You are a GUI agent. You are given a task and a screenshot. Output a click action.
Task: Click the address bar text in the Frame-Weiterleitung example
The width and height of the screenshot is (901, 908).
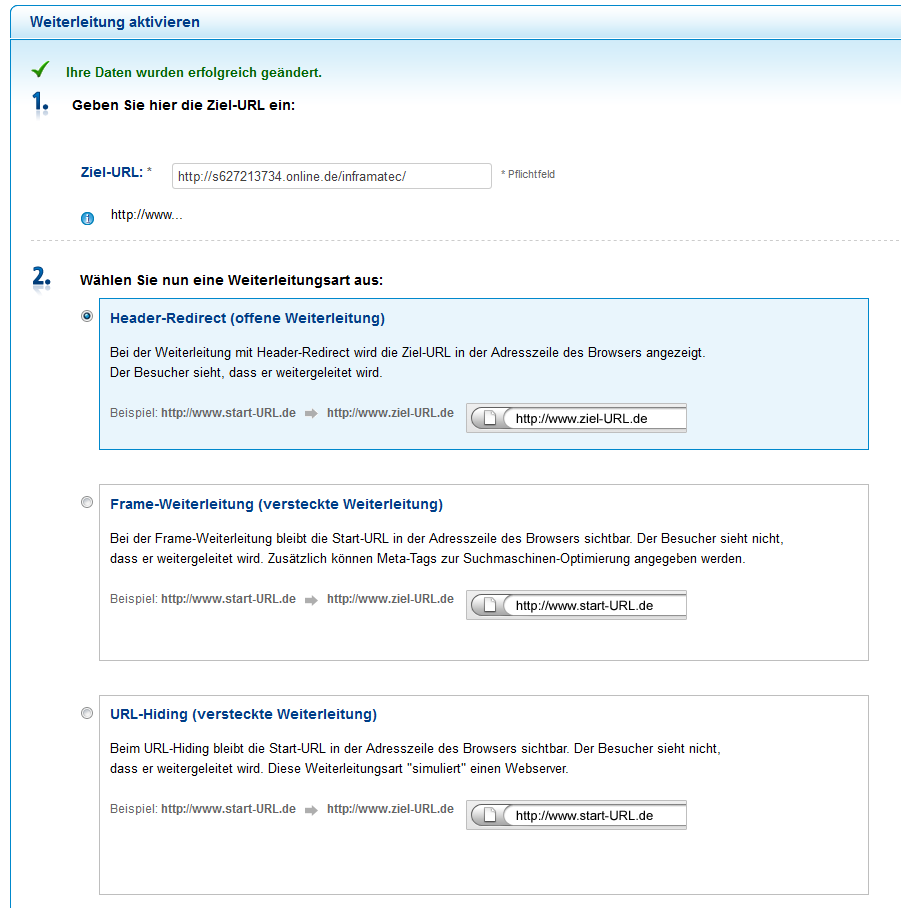584,606
